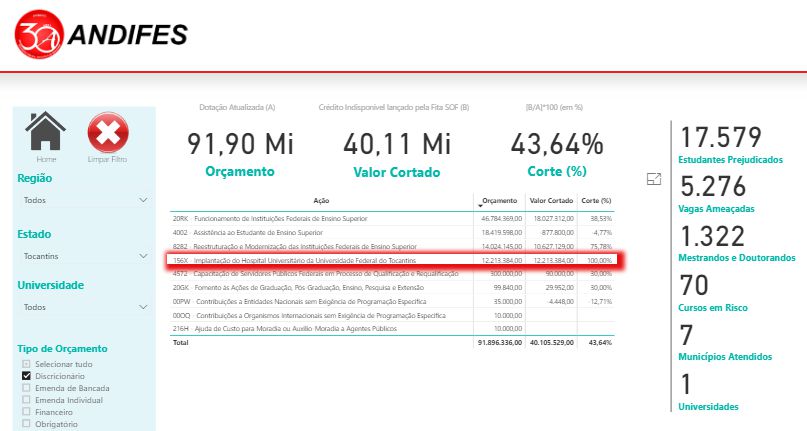Image resolution: width=807 pixels, height=431 pixels.
Task: Sort table by Valor Cortado header
Action: click(550, 201)
